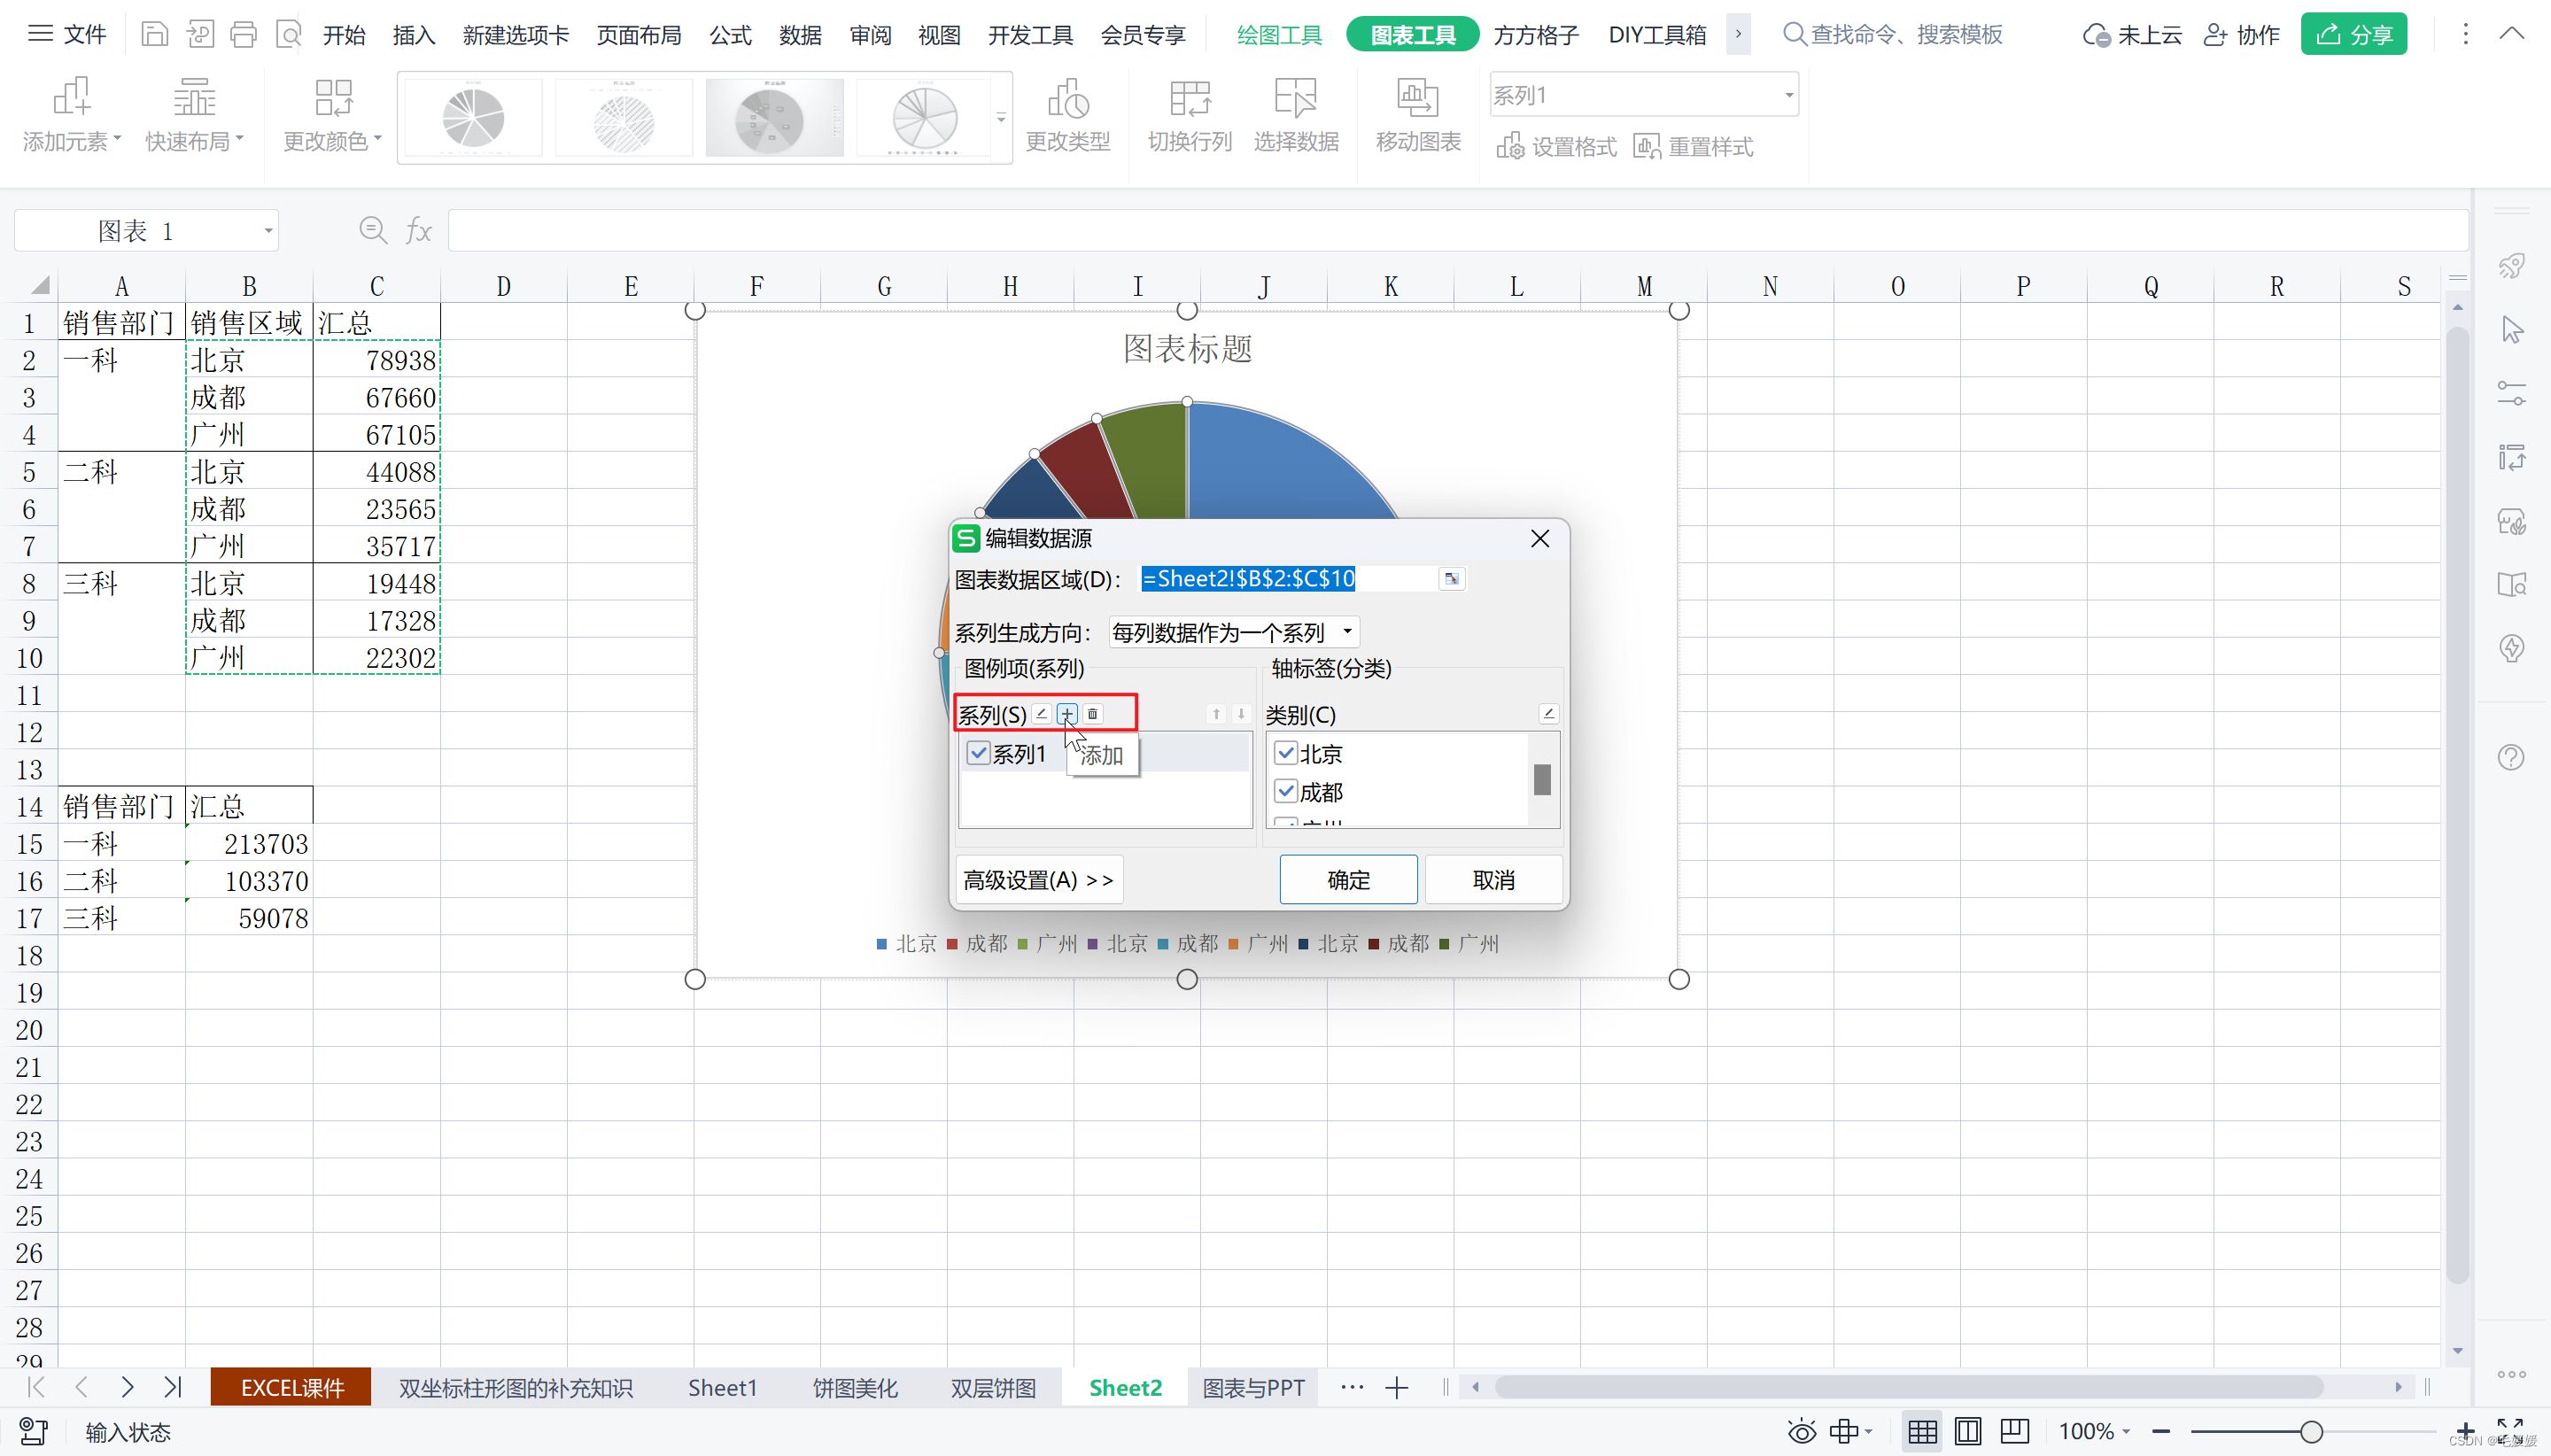Expand the 添加元素 dropdown
Screen dimensions: 2551x1456
[72, 141]
